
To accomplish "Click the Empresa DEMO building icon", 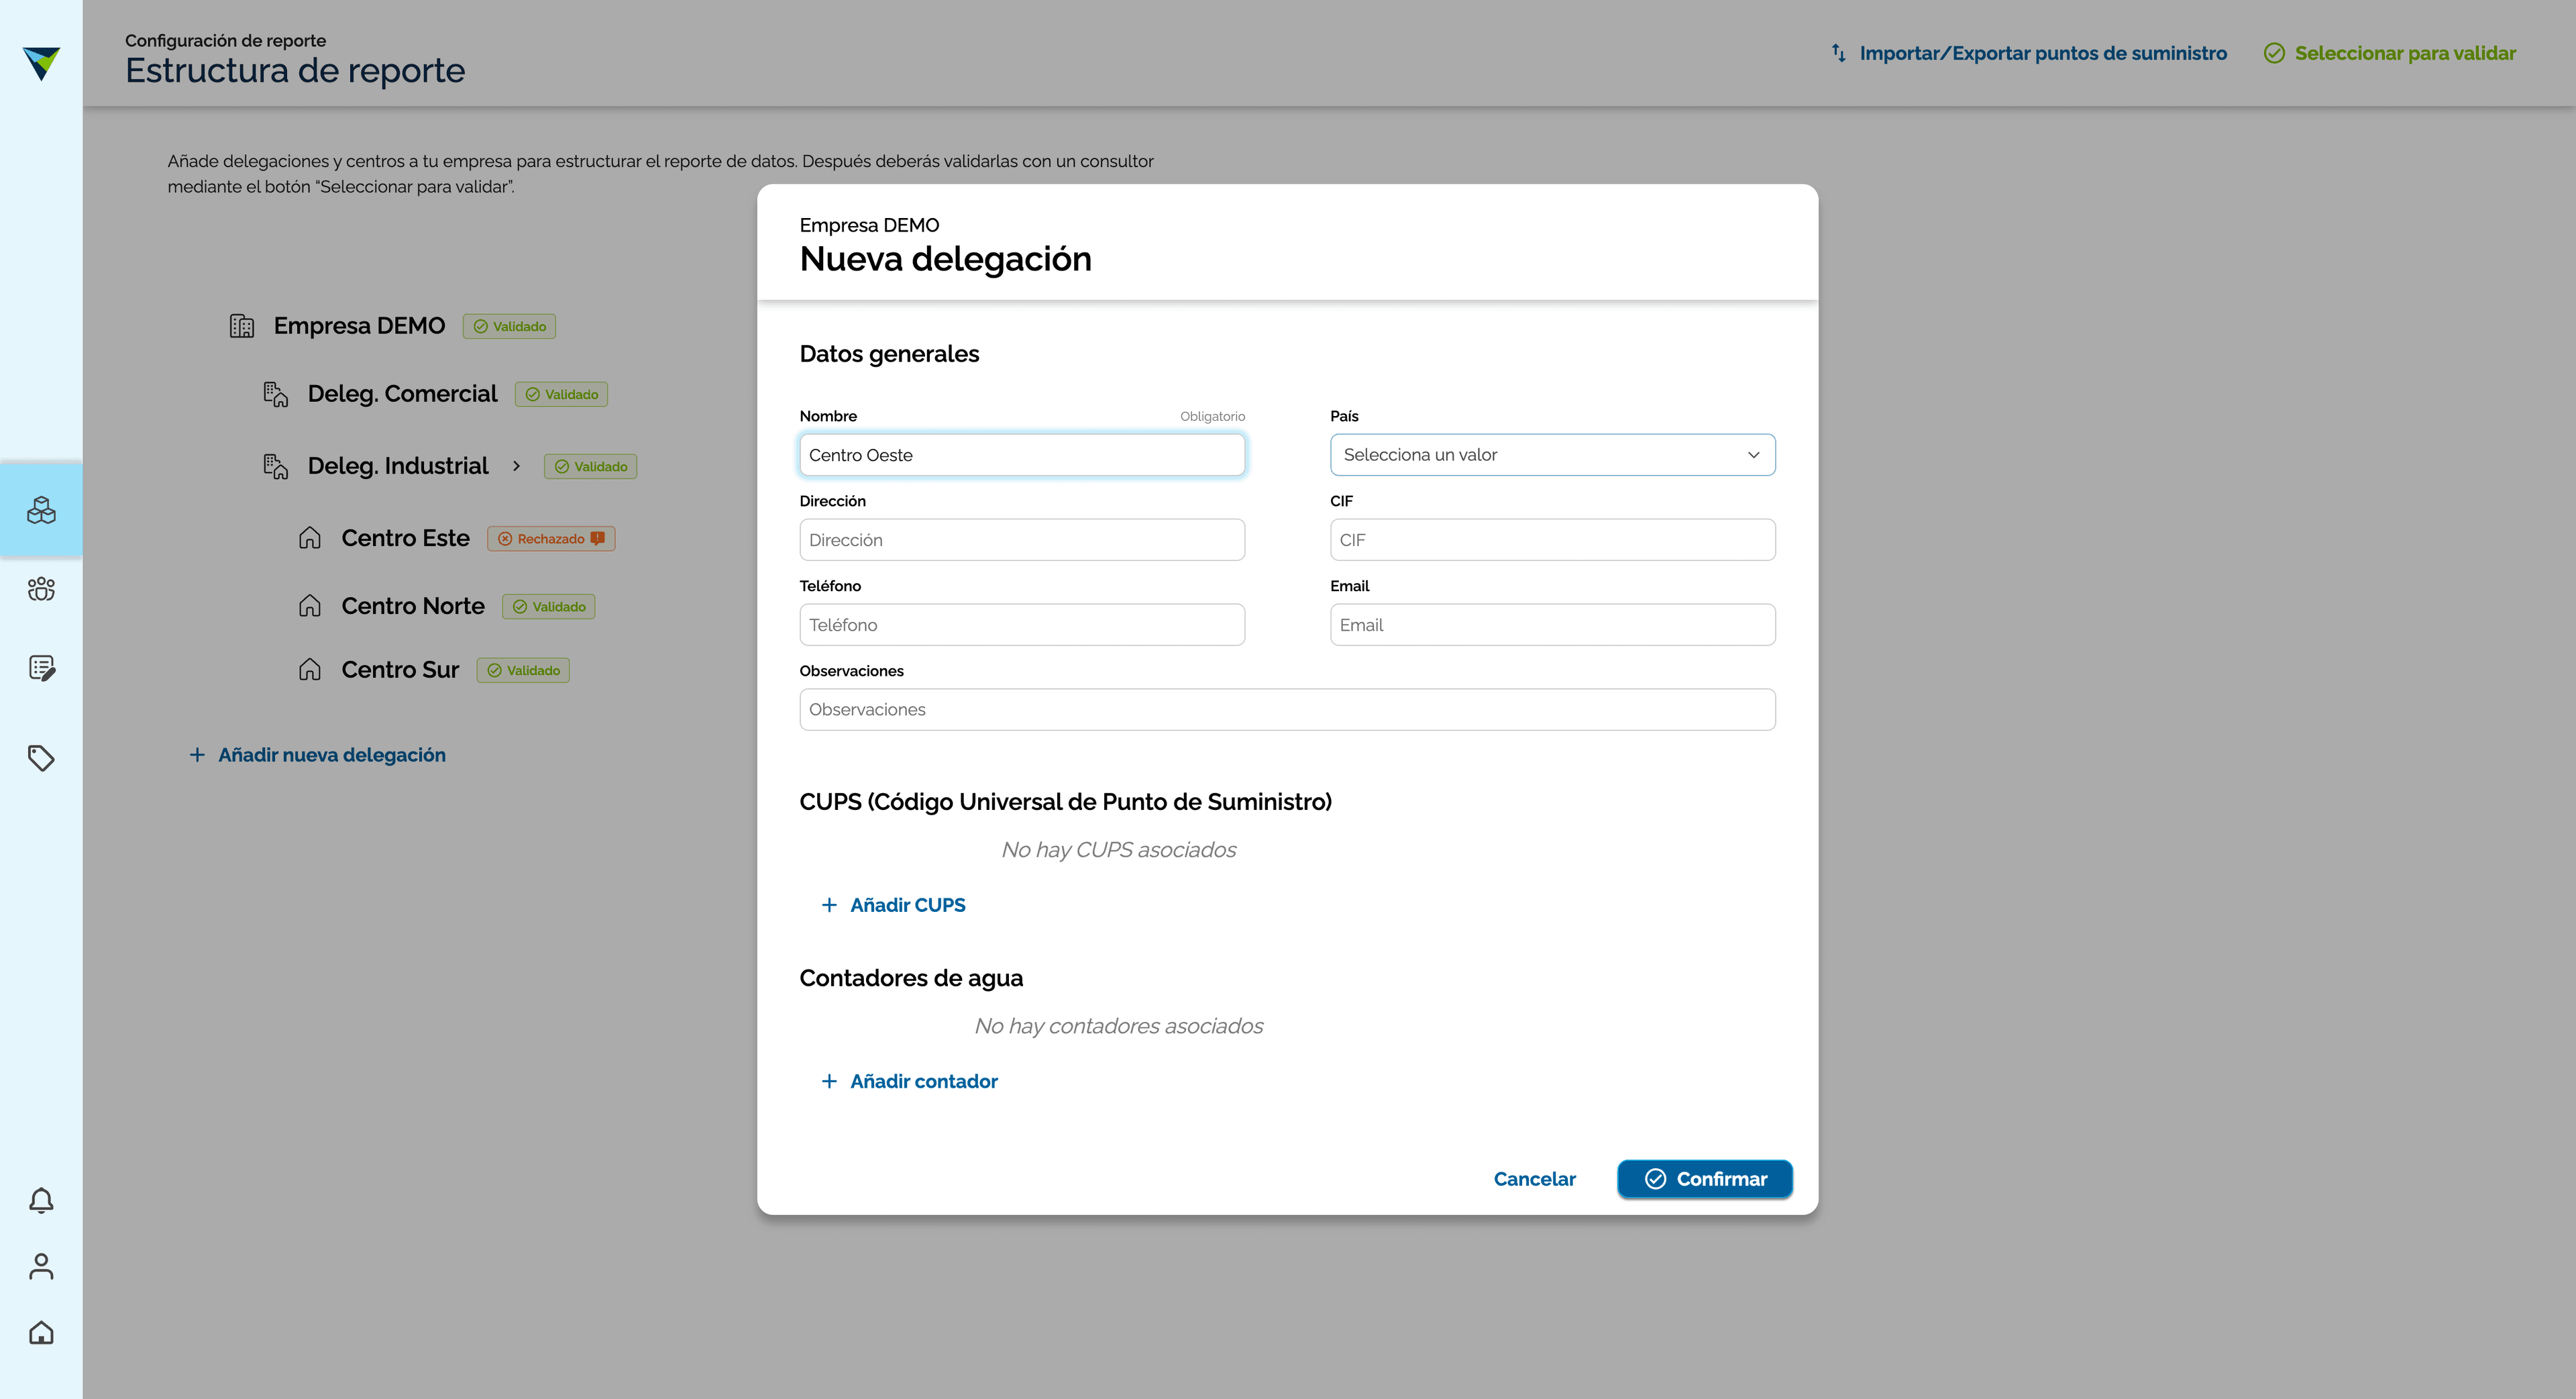I will pyautogui.click(x=242, y=326).
